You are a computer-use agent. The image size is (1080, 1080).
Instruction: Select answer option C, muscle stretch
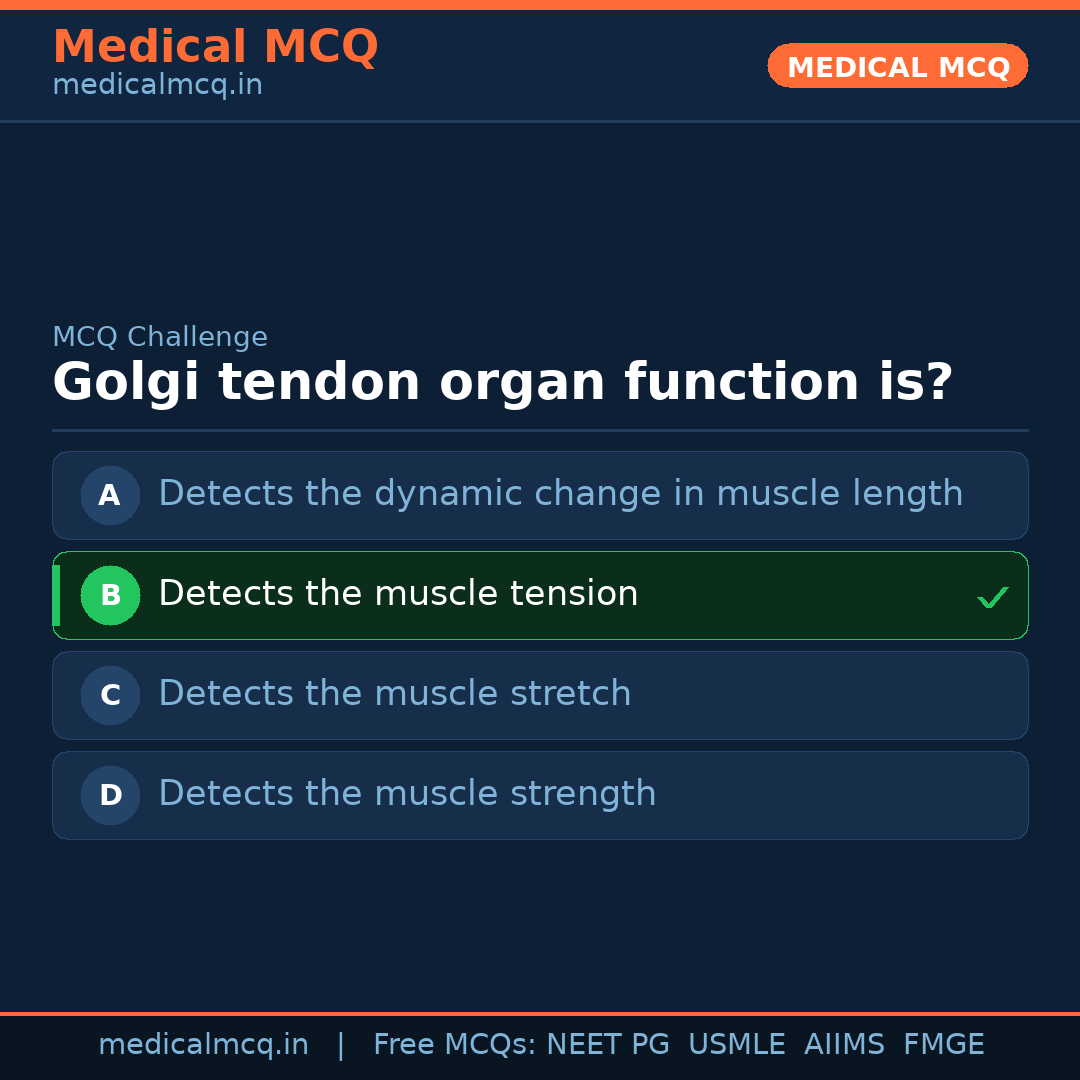click(x=540, y=695)
